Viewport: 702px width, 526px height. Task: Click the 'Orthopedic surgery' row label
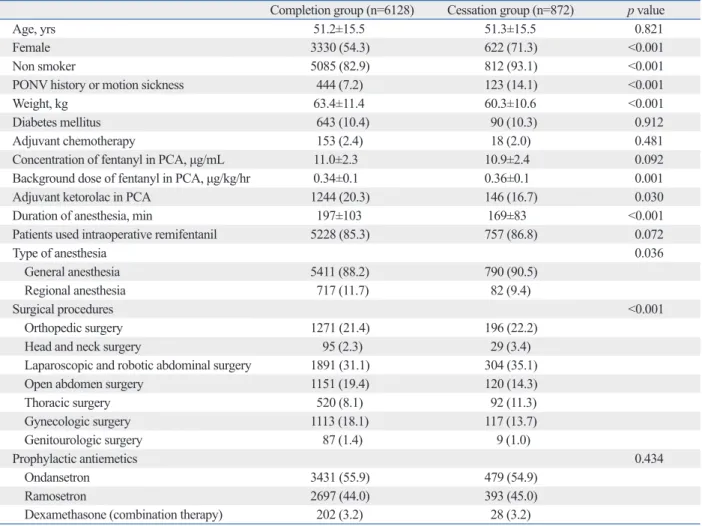(x=73, y=328)
